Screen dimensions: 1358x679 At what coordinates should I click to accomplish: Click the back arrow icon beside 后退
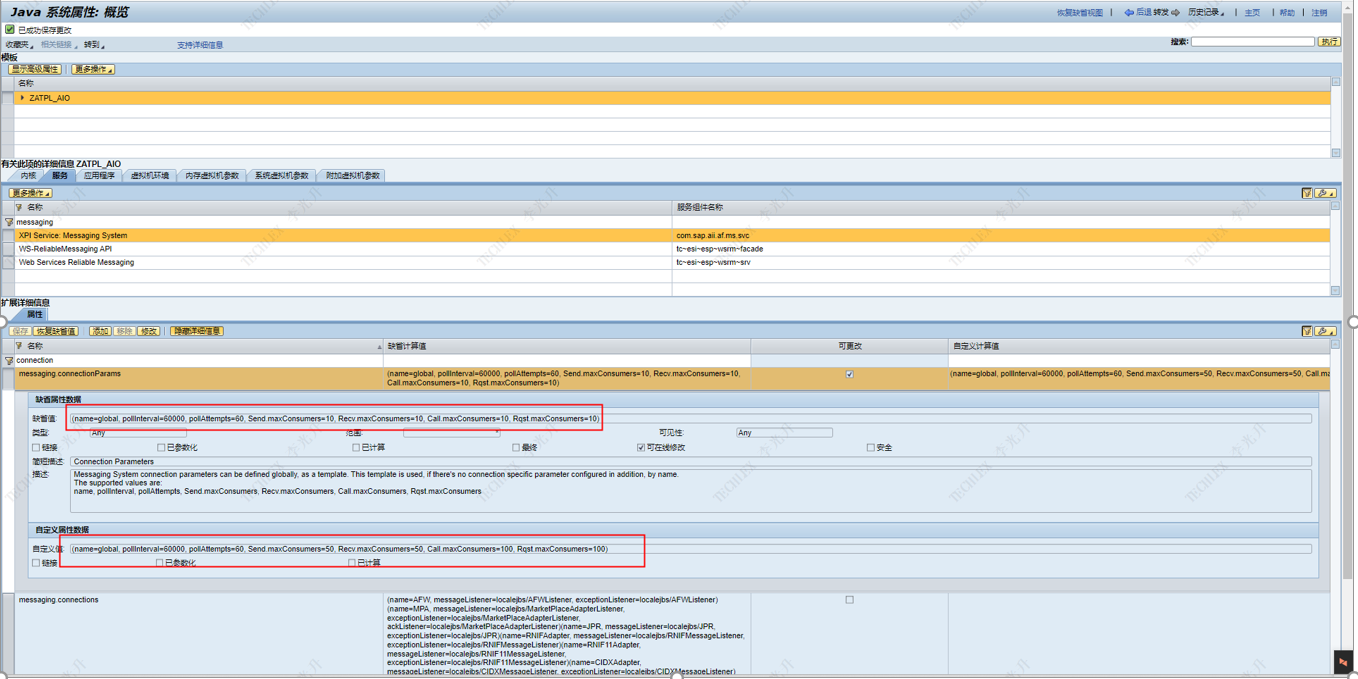pyautogui.click(x=1128, y=13)
